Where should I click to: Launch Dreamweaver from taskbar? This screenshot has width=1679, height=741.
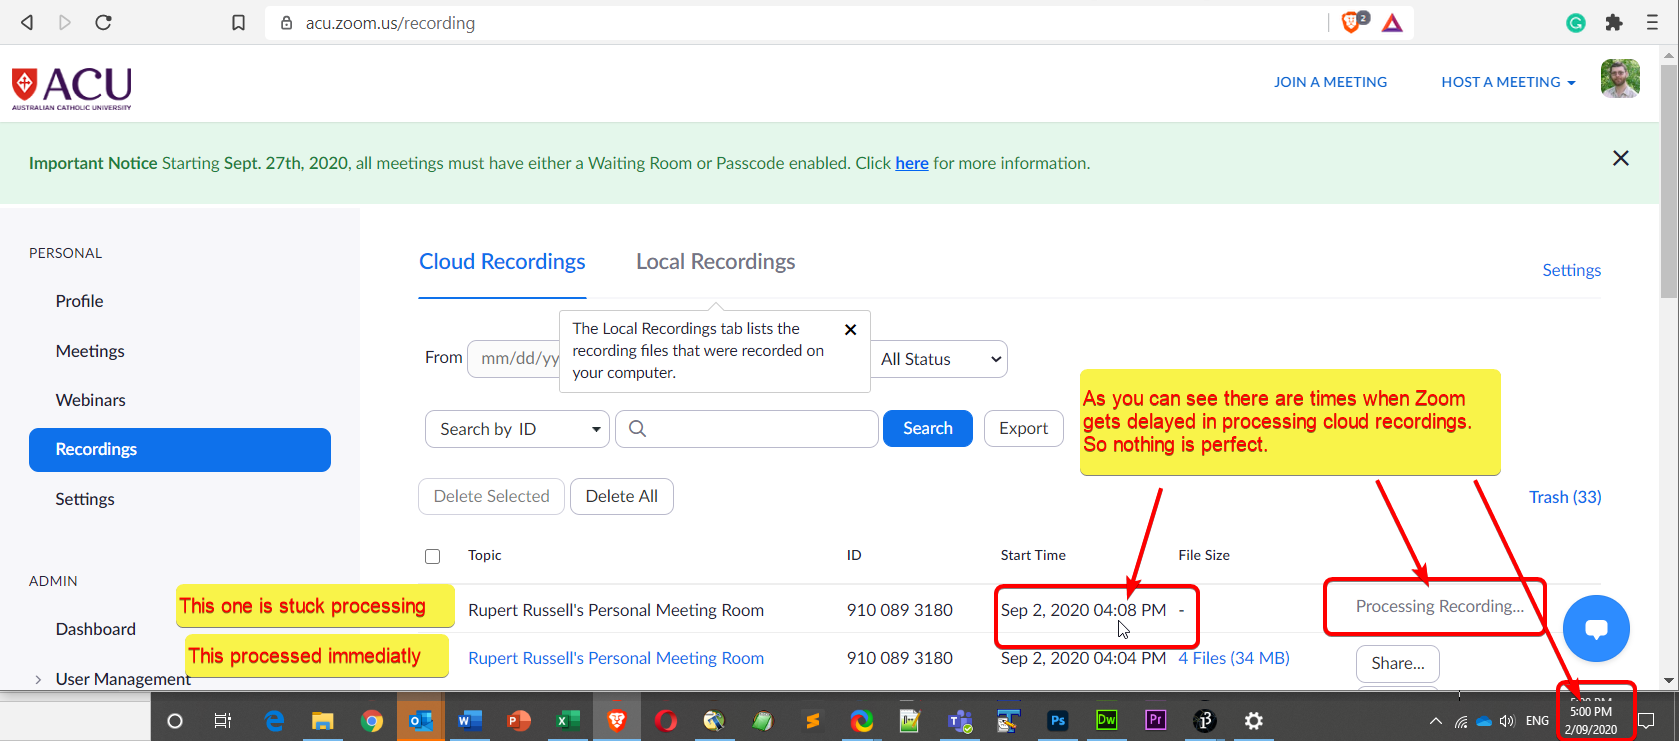tap(1107, 720)
